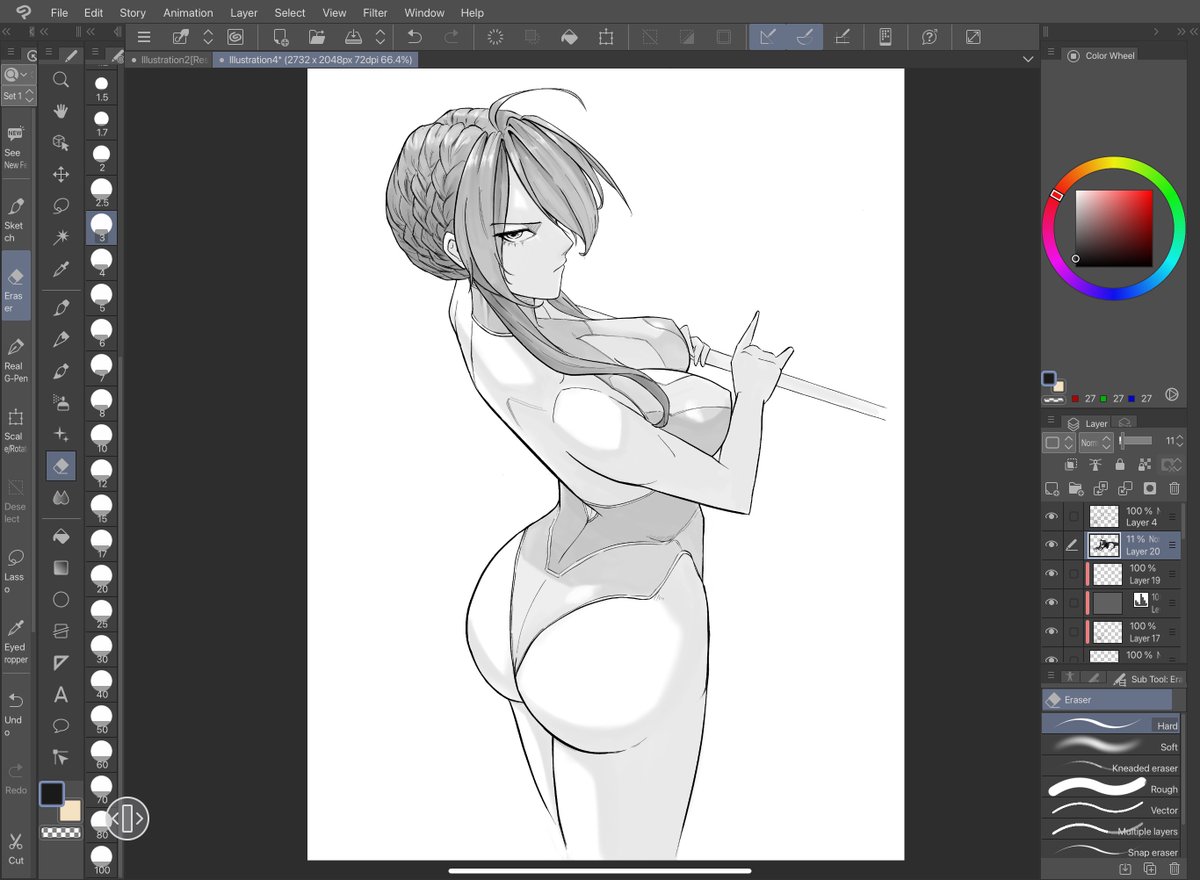This screenshot has width=1200, height=880.
Task: Click the New layer folder icon
Action: click(1076, 489)
